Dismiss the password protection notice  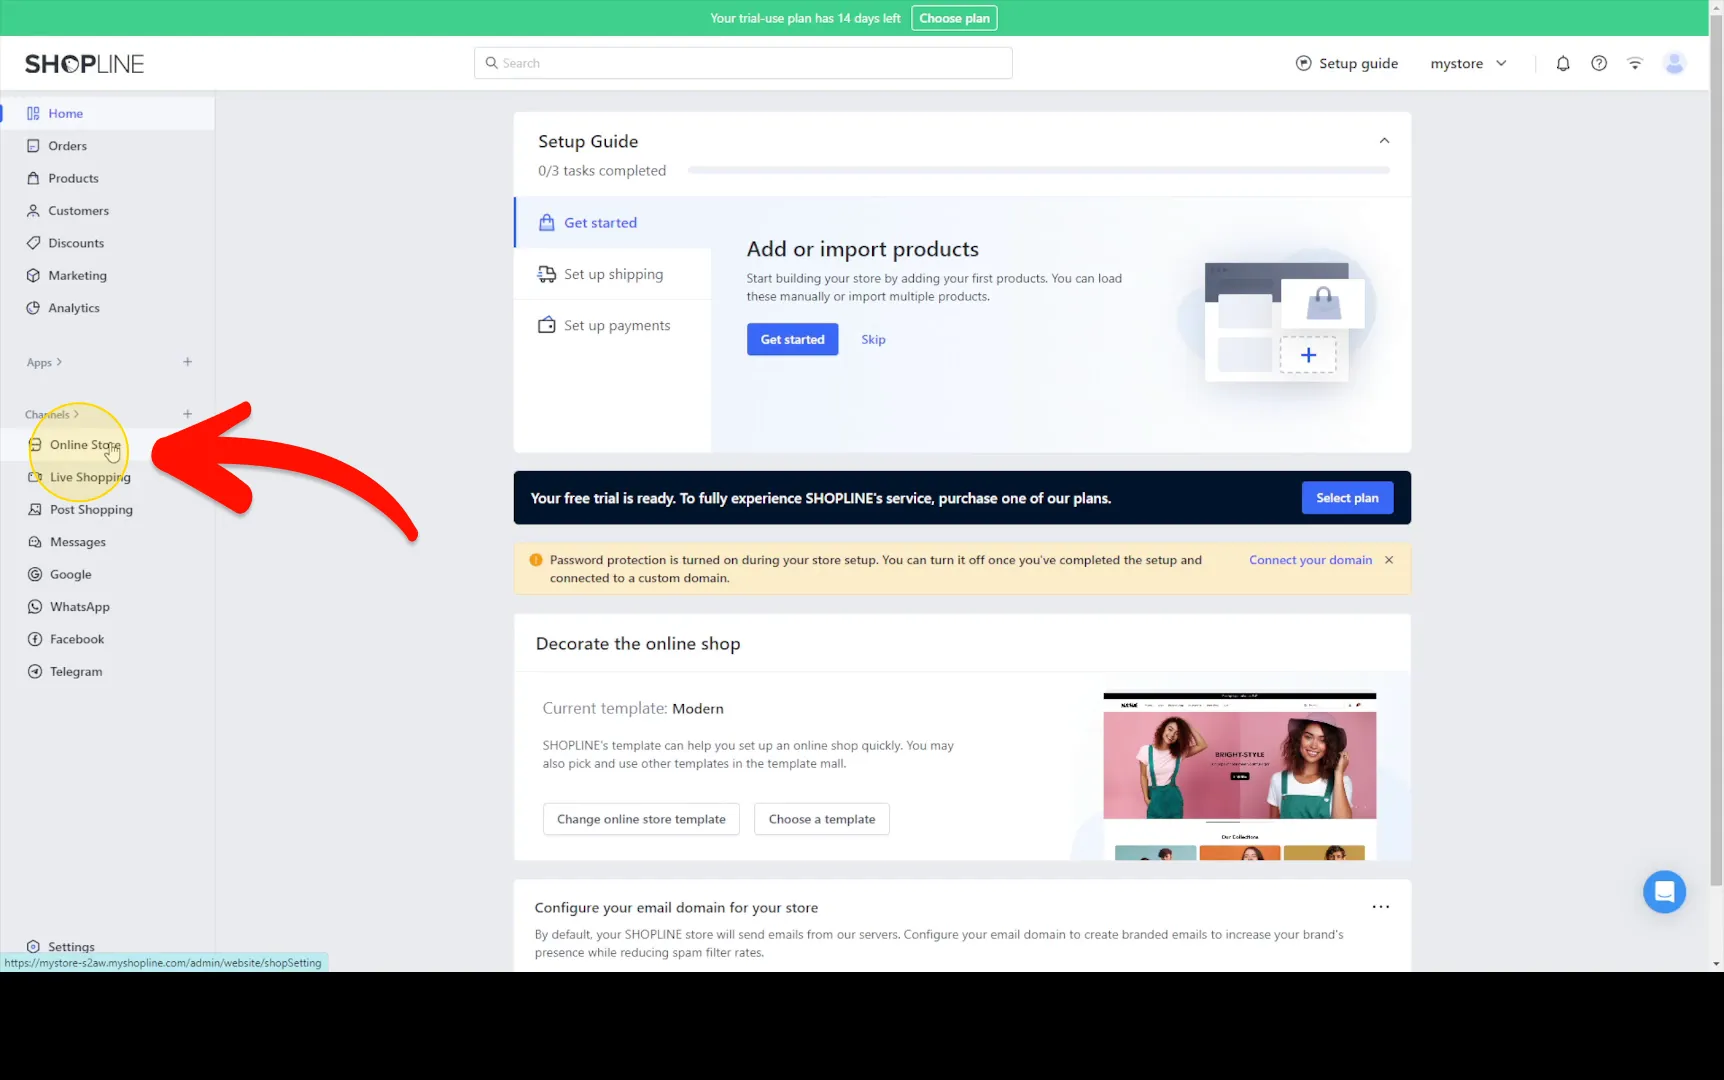pyautogui.click(x=1389, y=560)
